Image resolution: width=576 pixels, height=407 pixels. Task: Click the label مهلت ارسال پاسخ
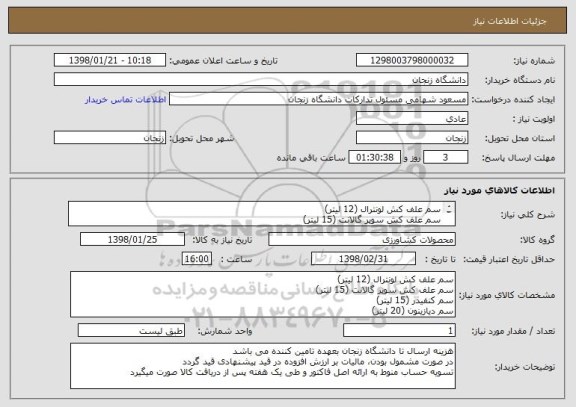(x=518, y=158)
